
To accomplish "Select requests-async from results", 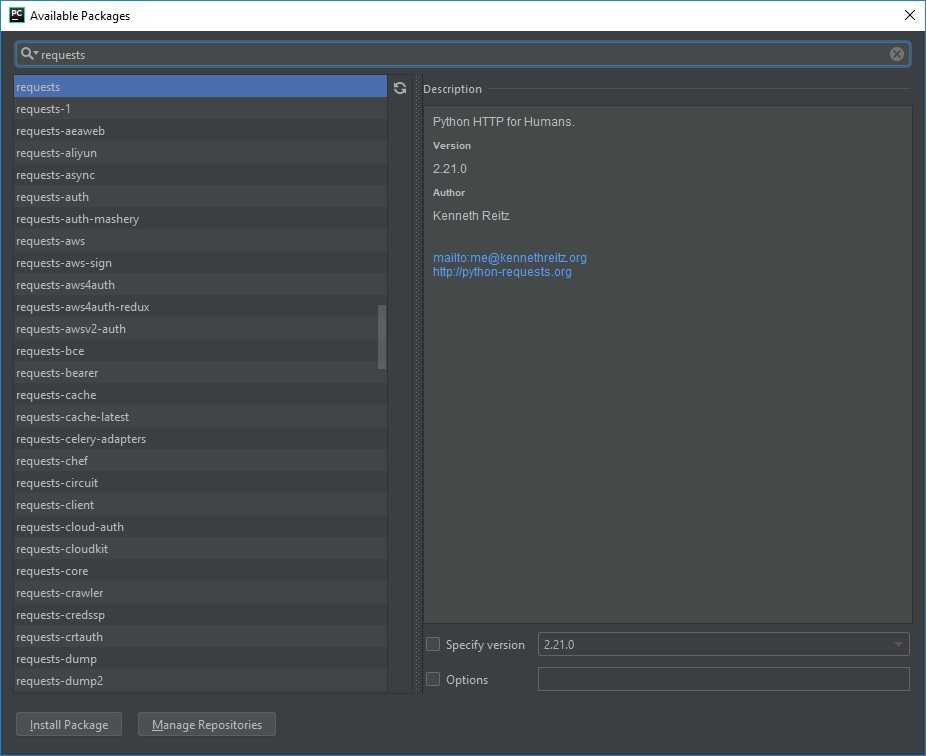I will click(x=56, y=175).
